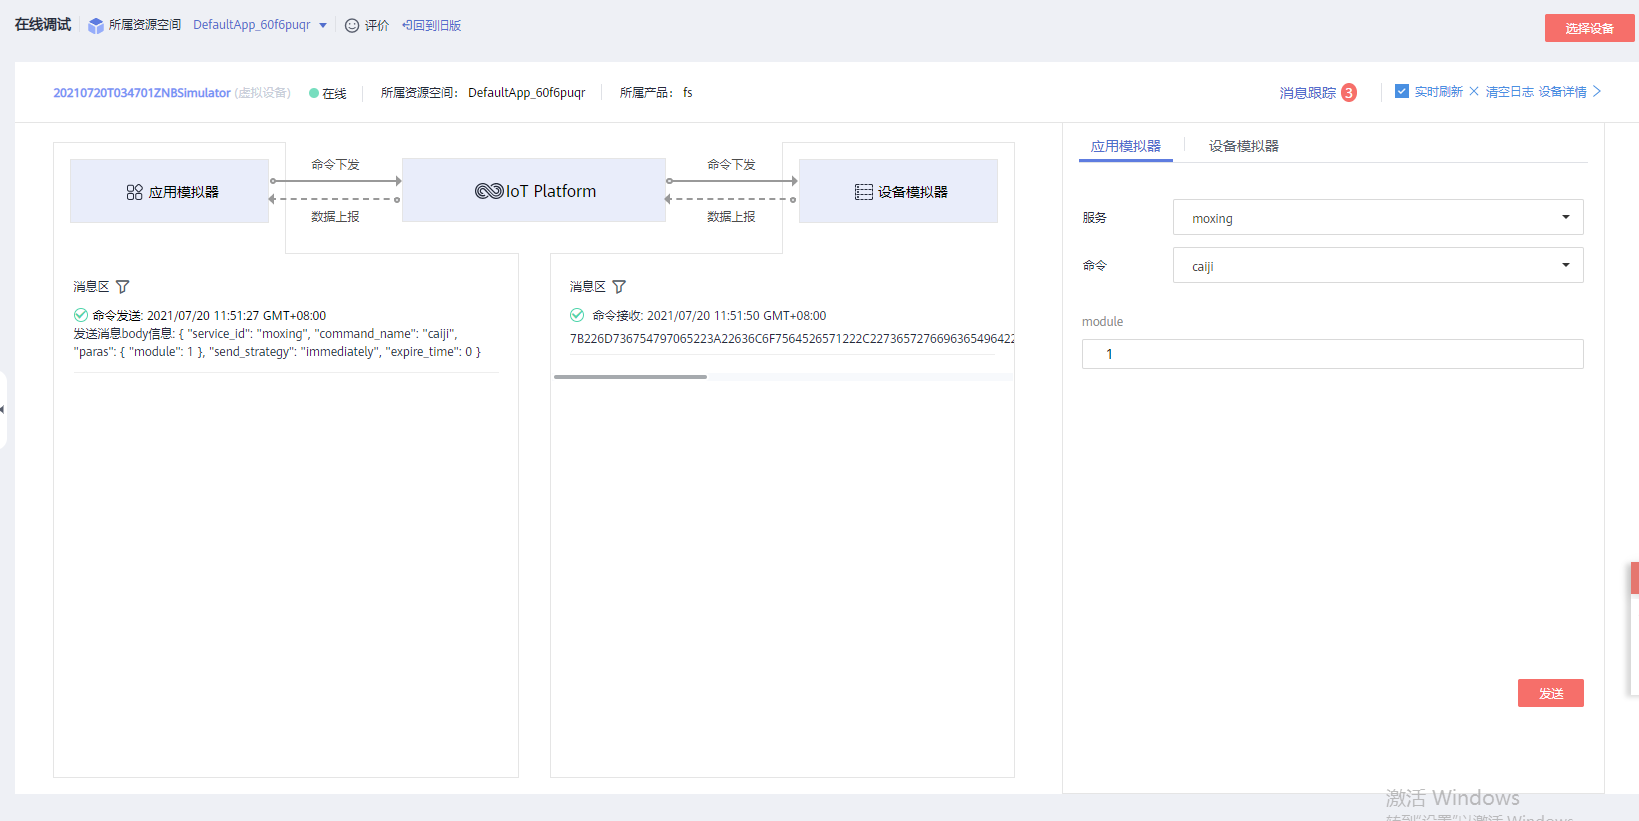Click the module input field
The width and height of the screenshot is (1639, 821).
click(1332, 354)
